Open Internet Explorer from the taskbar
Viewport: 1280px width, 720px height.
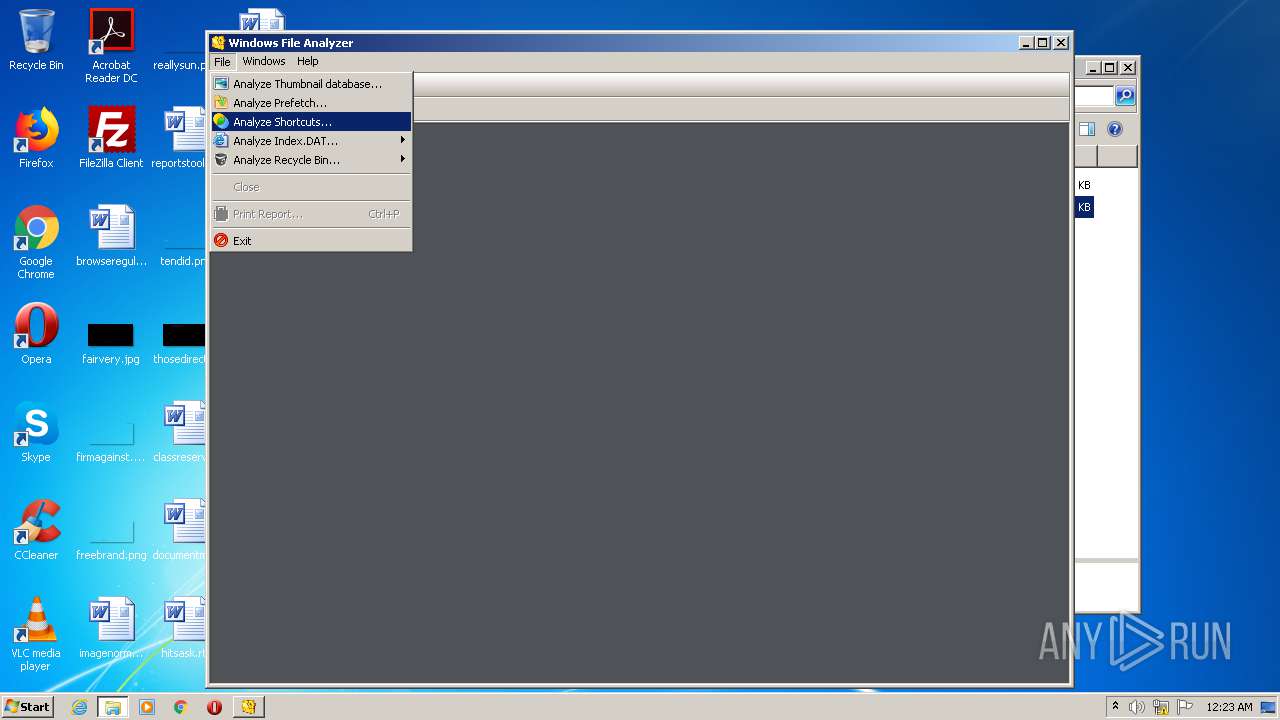(x=79, y=707)
